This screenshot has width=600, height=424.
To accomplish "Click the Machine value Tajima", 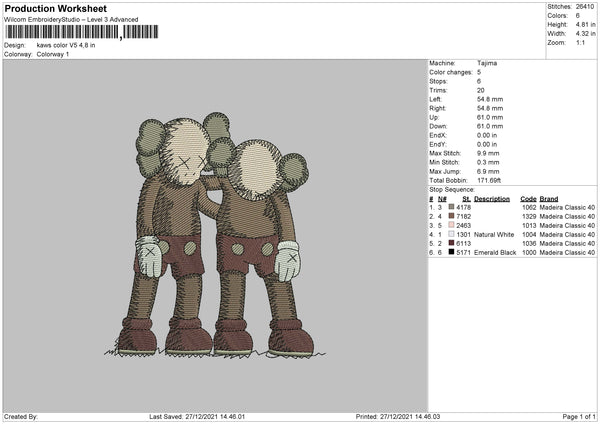I will point(487,62).
